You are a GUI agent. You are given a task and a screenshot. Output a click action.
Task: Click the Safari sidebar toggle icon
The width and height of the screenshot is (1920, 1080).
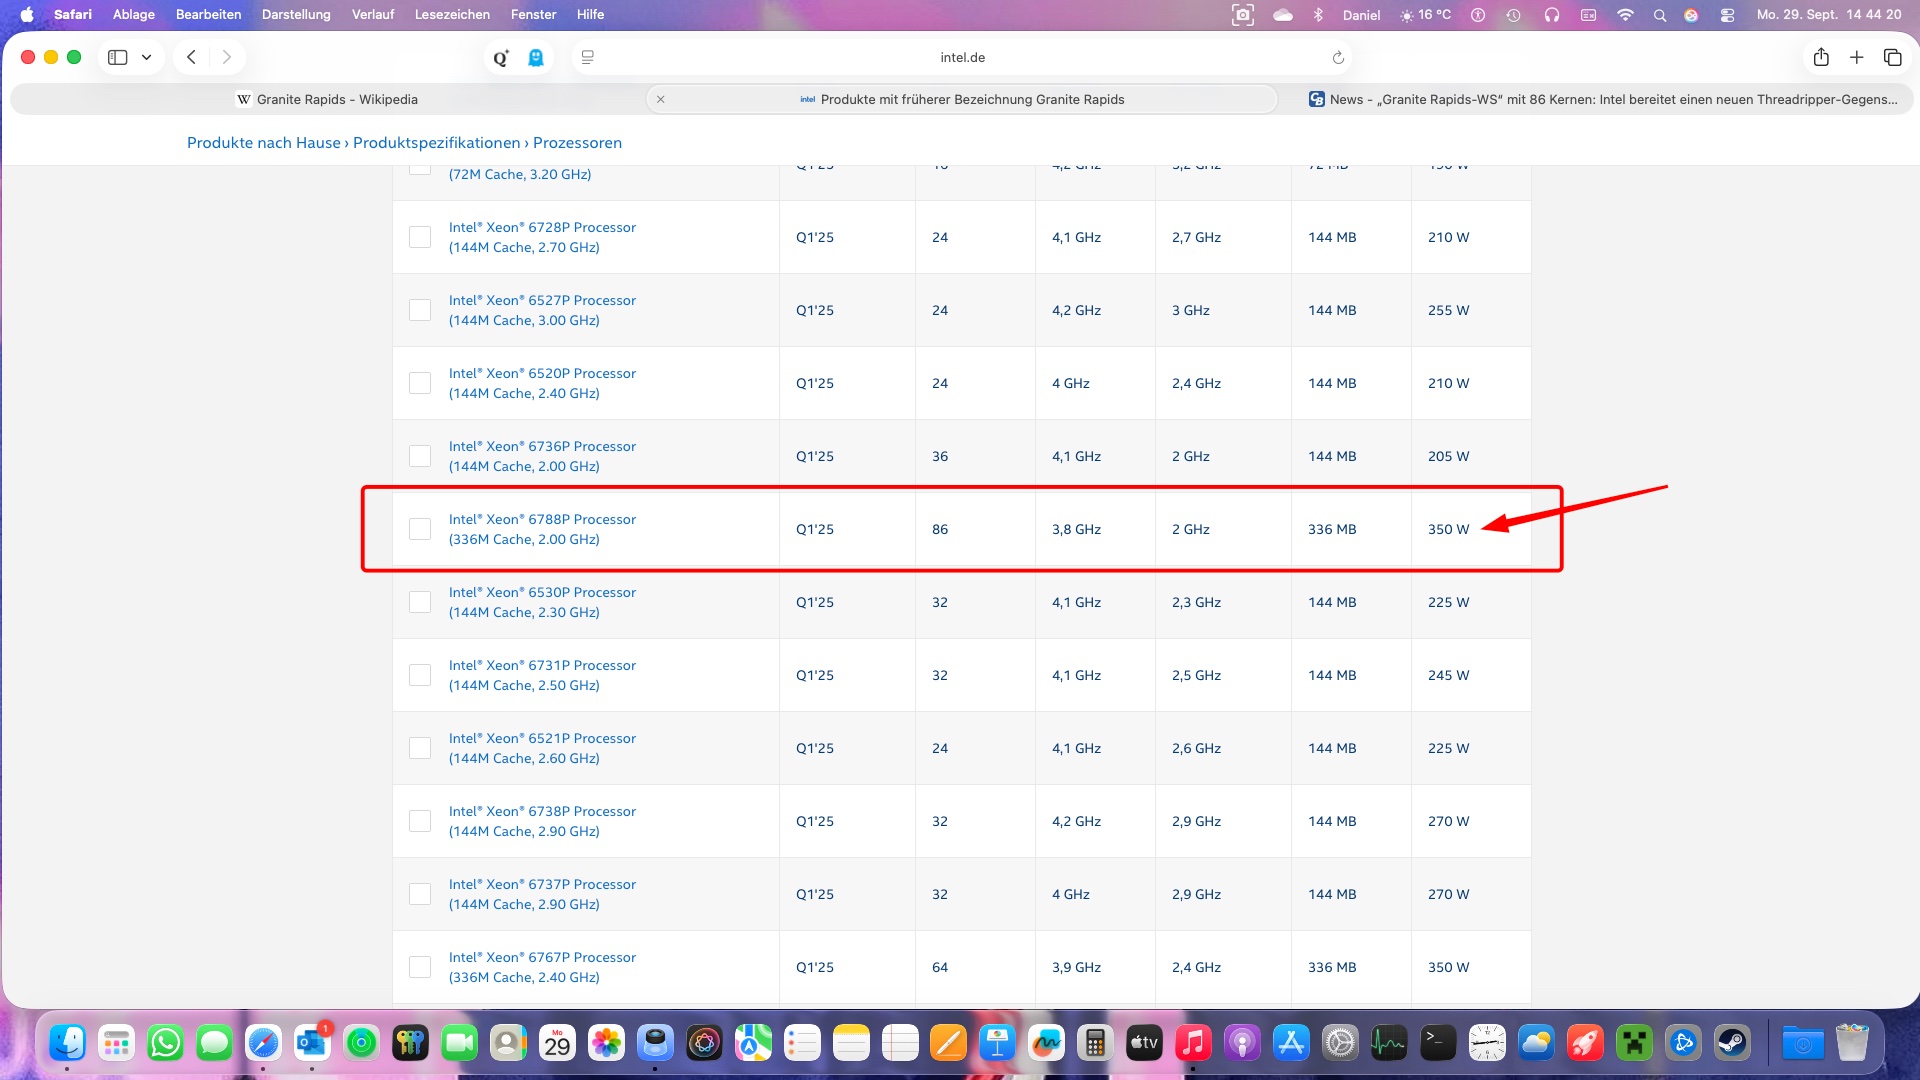[118, 57]
